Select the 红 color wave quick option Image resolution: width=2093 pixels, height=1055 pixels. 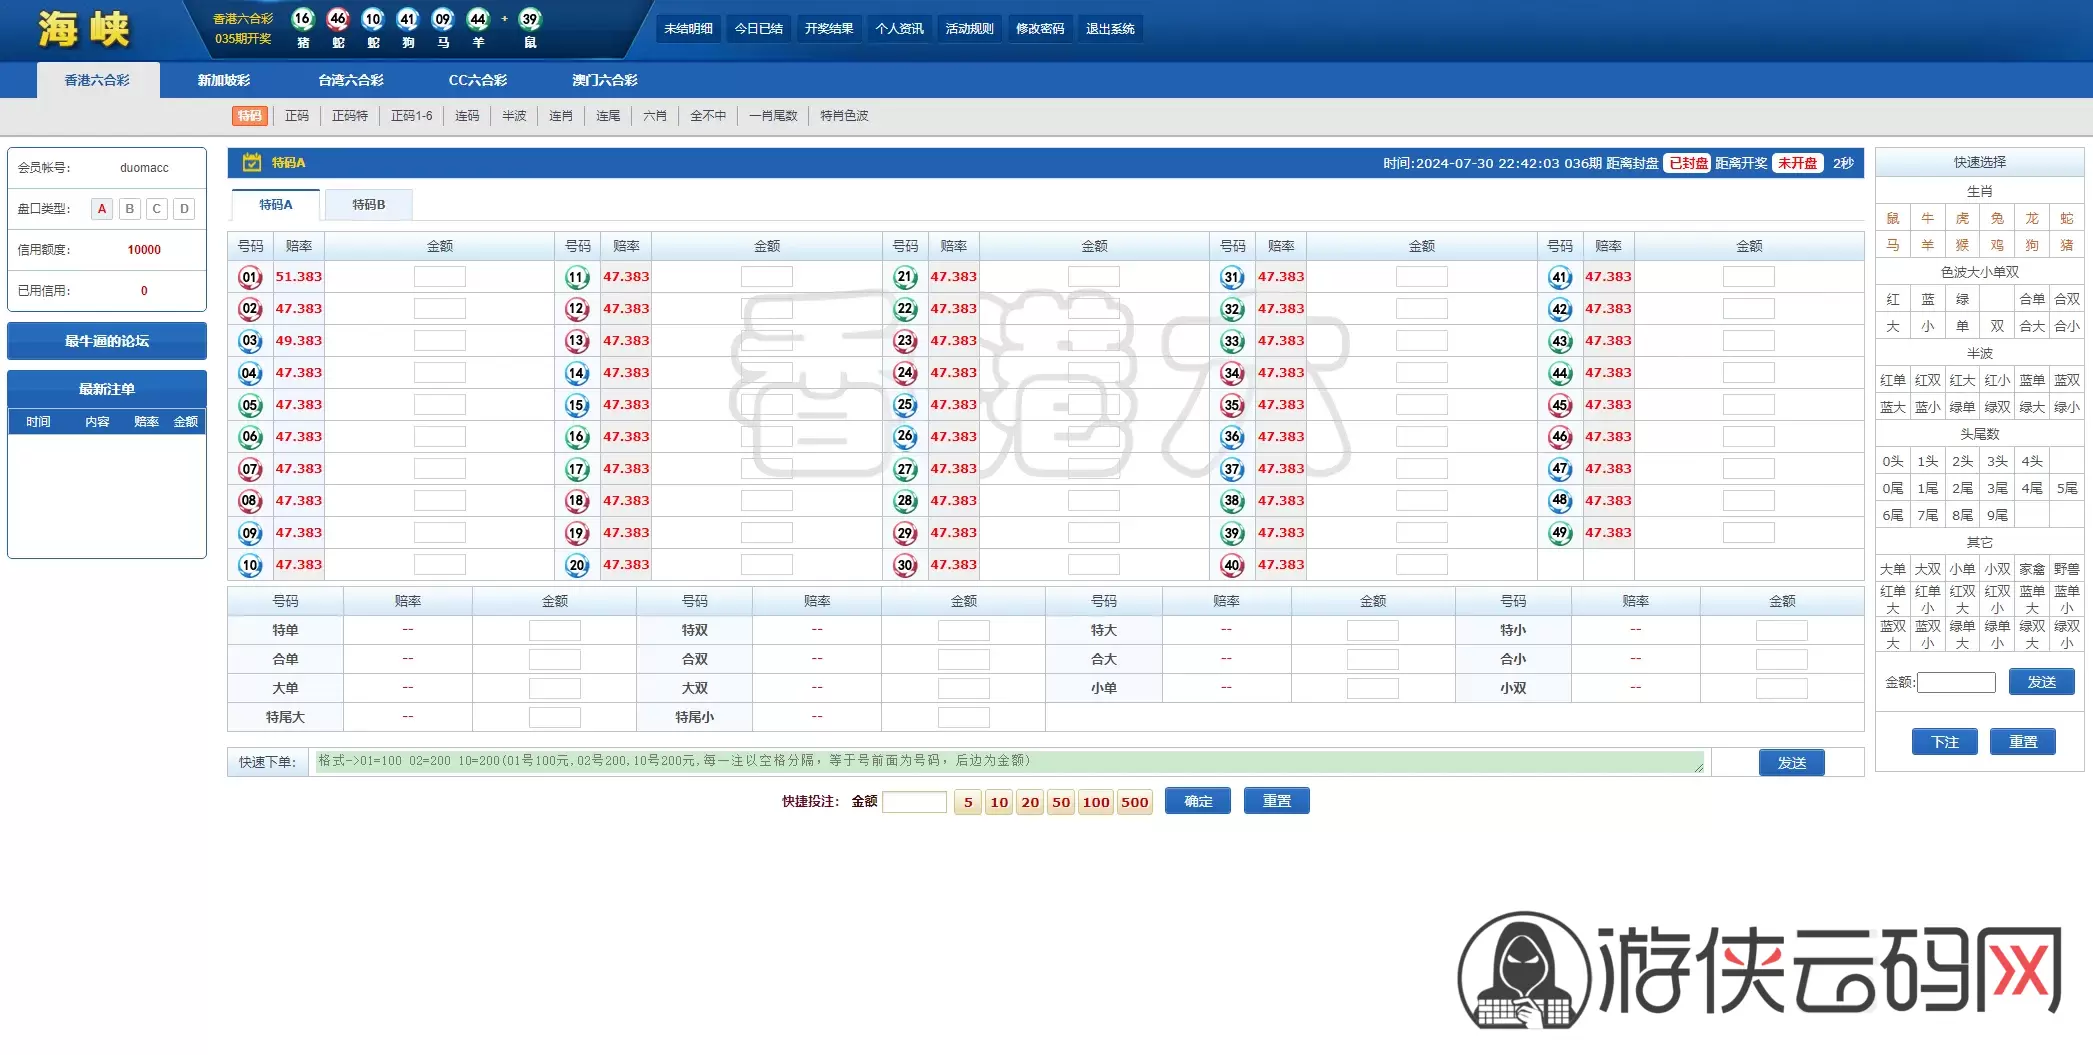1892,299
